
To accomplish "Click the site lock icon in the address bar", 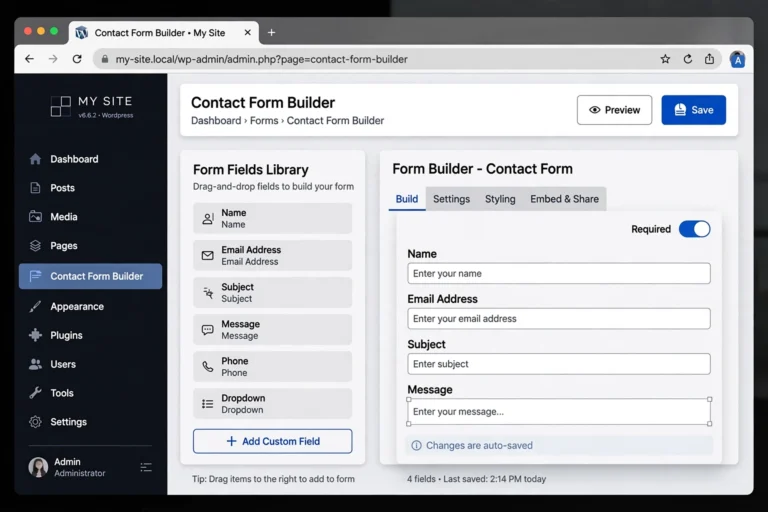I will [x=104, y=59].
